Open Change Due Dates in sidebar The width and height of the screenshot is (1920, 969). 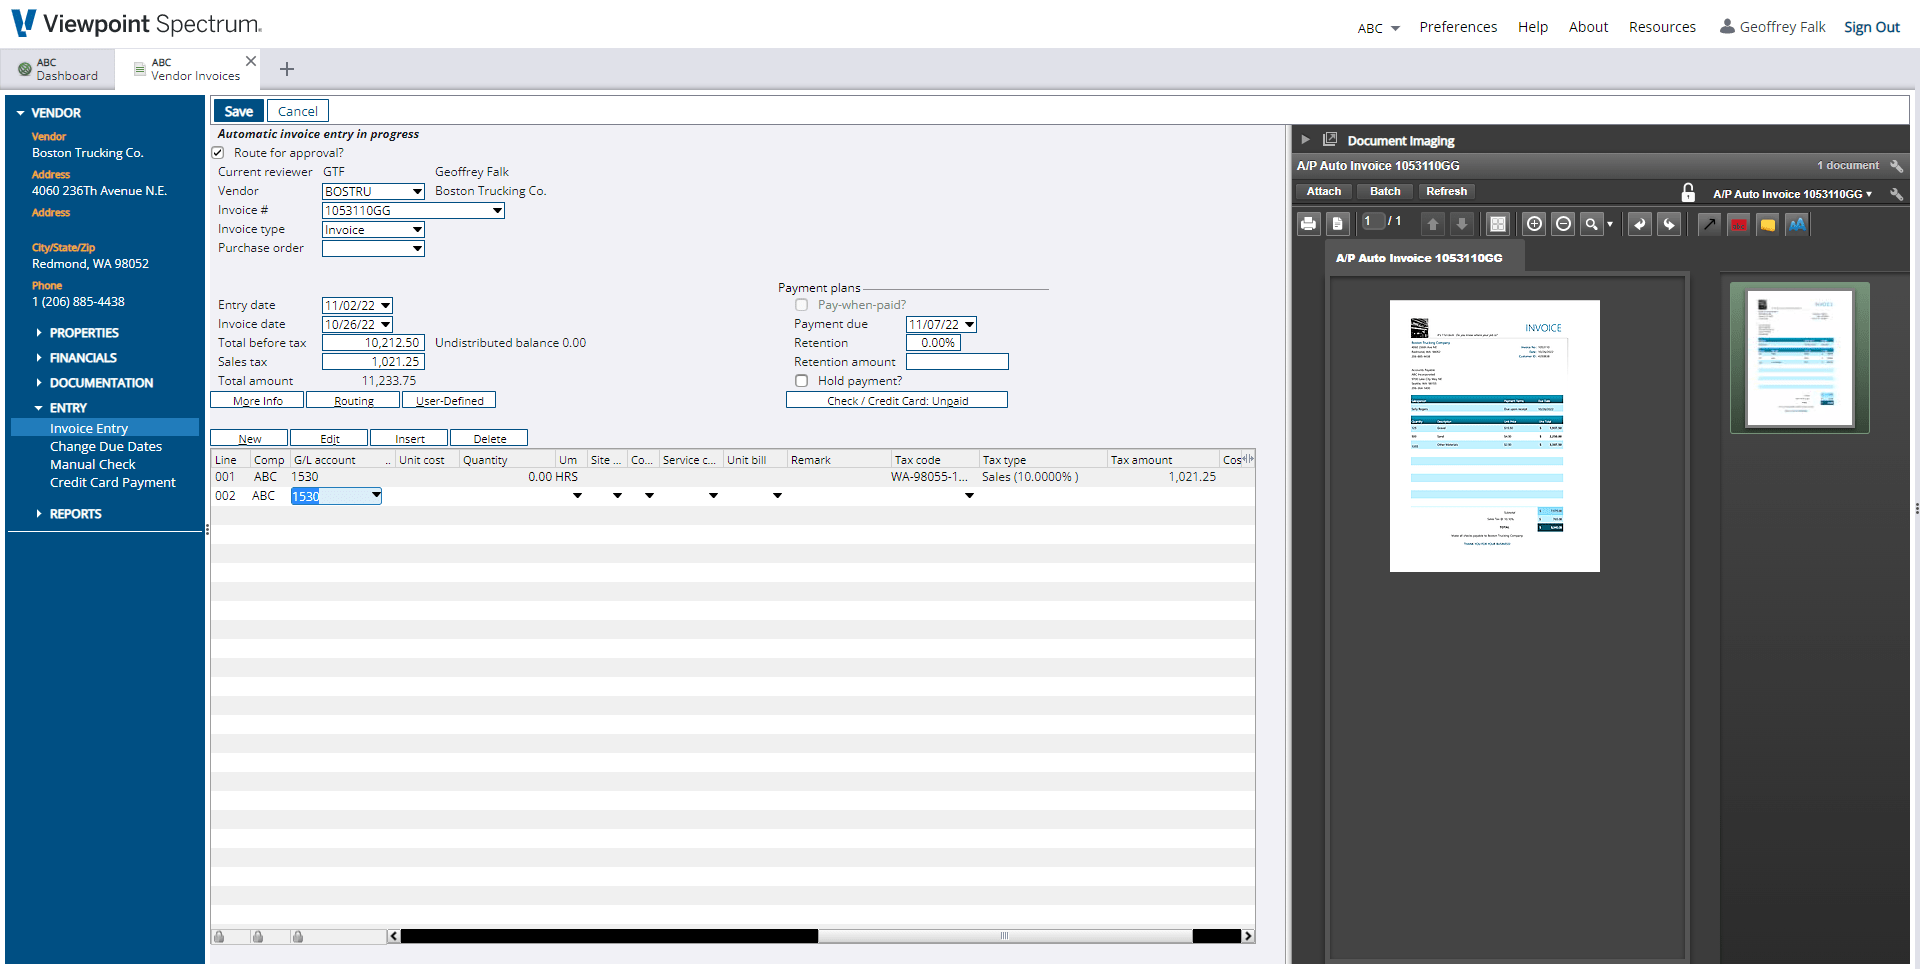pos(106,447)
